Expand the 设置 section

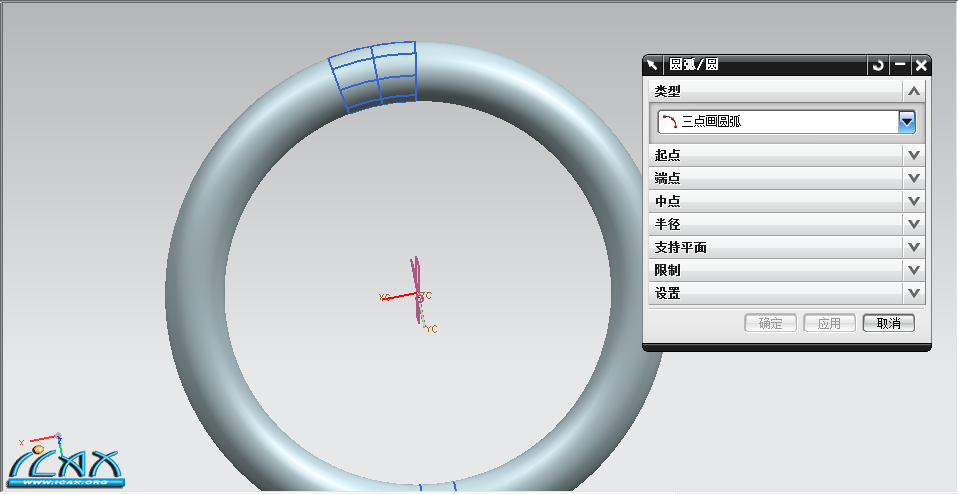point(913,293)
